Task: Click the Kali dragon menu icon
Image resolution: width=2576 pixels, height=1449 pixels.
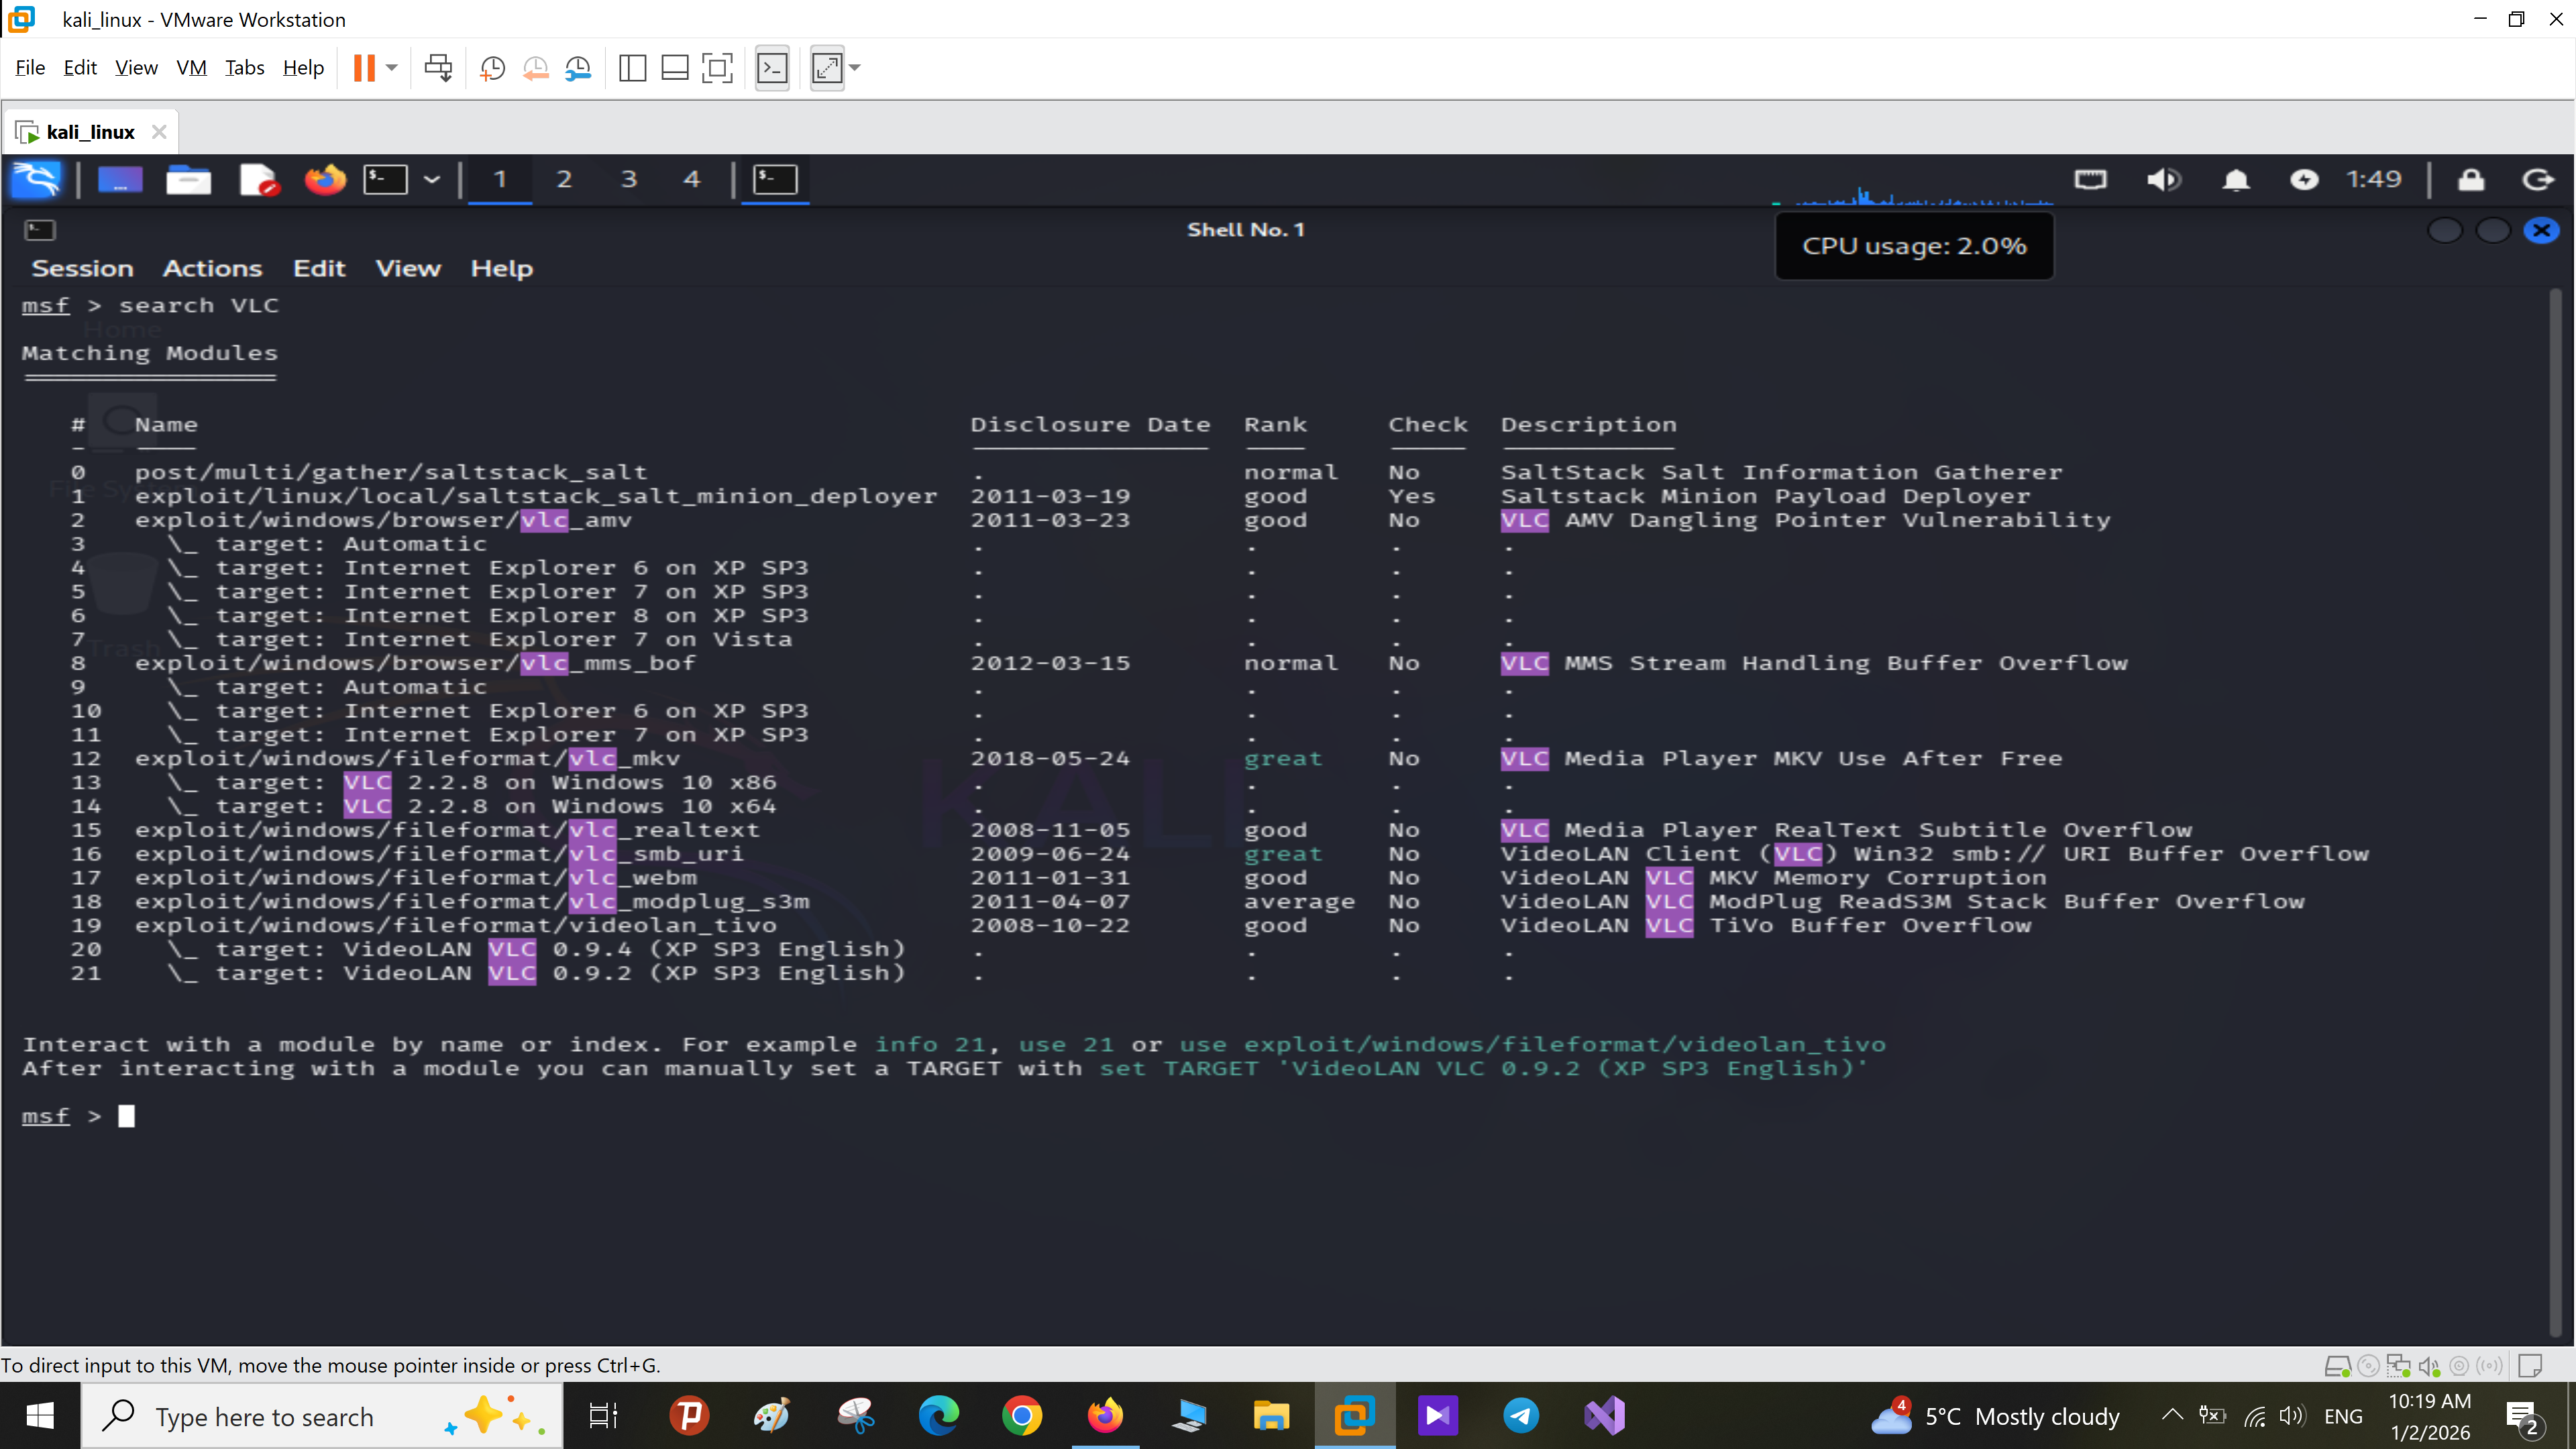Action: click(36, 179)
